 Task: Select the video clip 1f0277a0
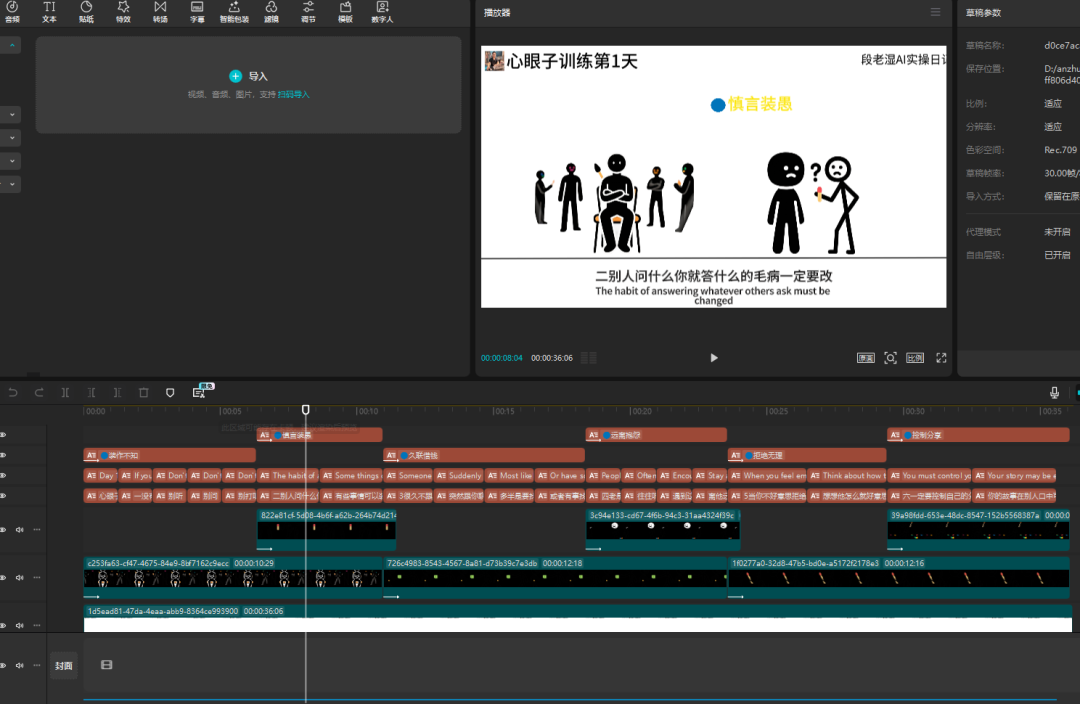pyautogui.click(x=898, y=578)
